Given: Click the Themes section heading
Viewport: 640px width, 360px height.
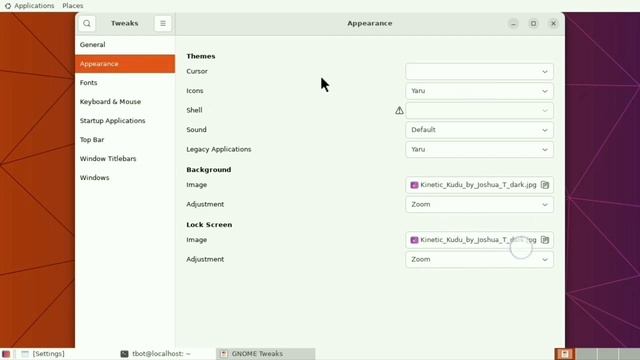Looking at the screenshot, I should tap(201, 56).
